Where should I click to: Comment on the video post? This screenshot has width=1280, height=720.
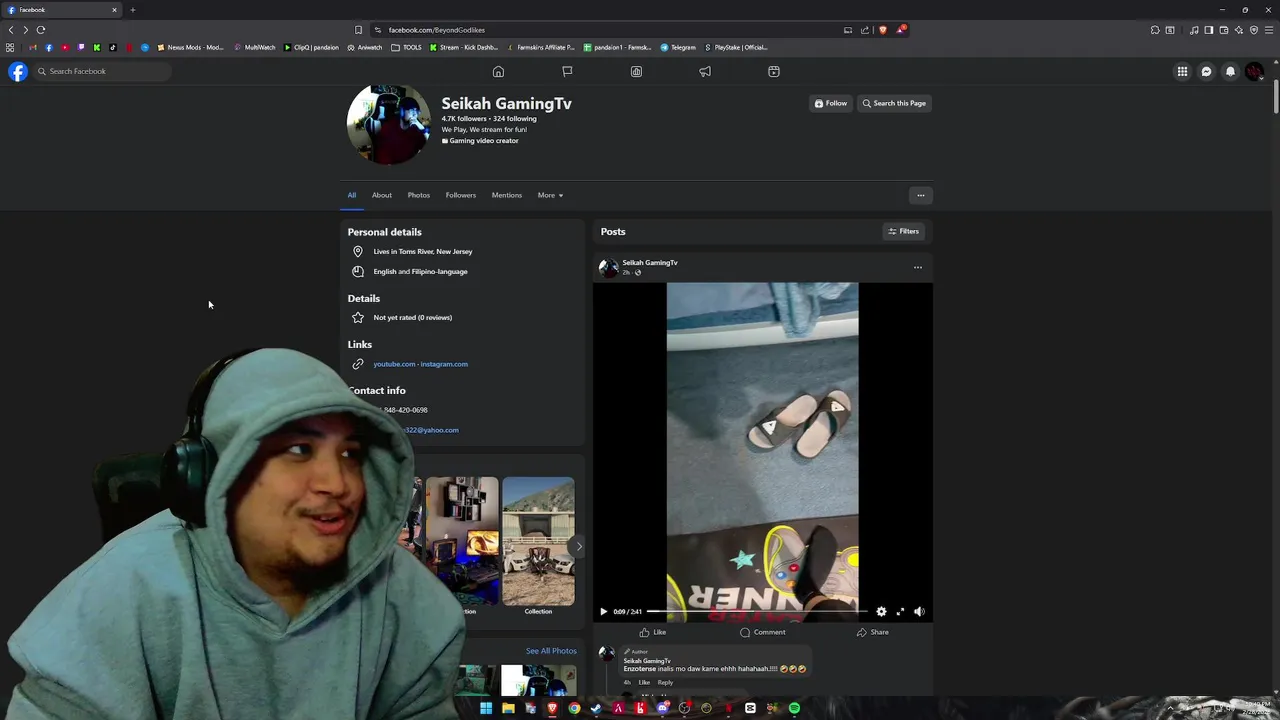(763, 632)
